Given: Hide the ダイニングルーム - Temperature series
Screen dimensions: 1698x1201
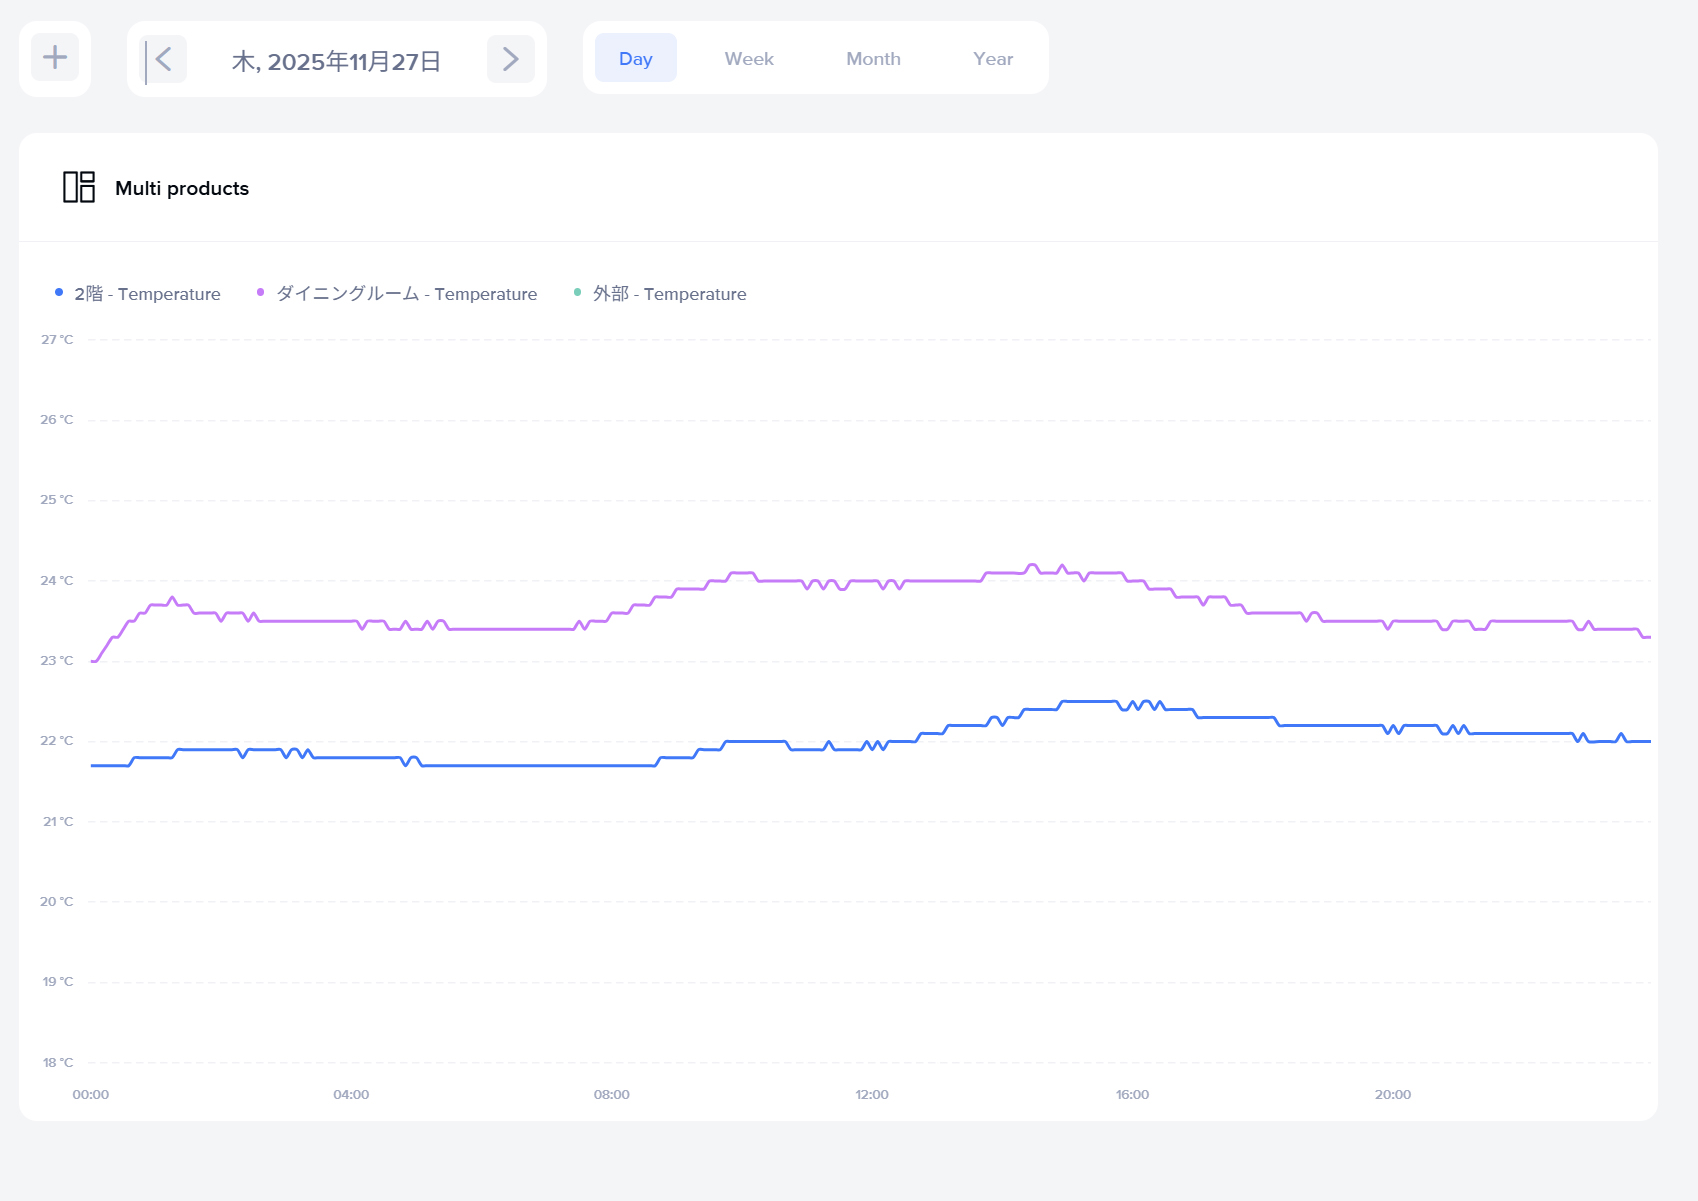Looking at the screenshot, I should coord(406,294).
